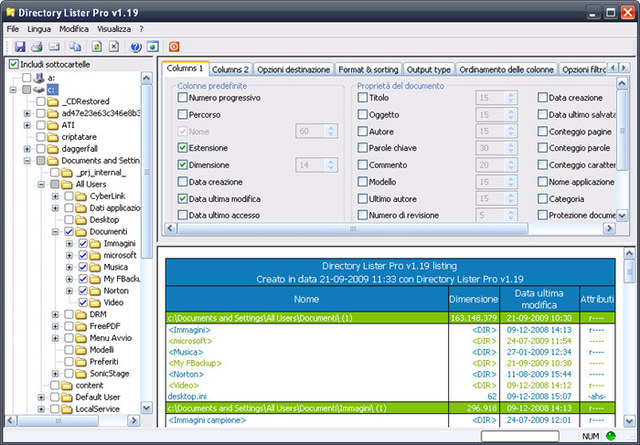640x445 pixels.
Task: Uncheck the Documenti folder checkbox
Action: click(69, 231)
